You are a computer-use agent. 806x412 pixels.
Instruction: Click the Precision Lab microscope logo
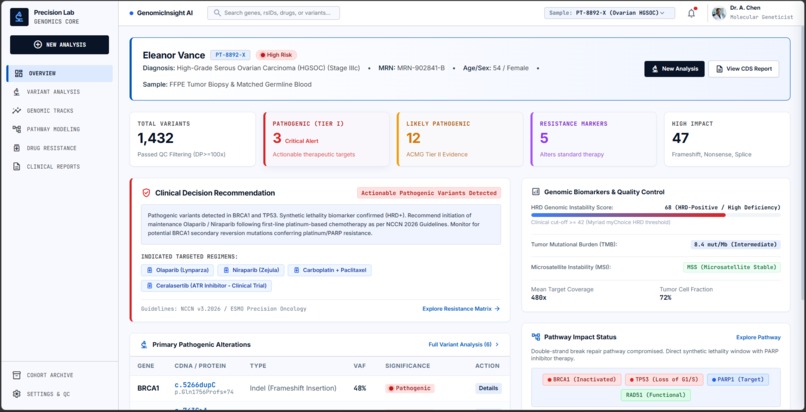[x=20, y=17]
